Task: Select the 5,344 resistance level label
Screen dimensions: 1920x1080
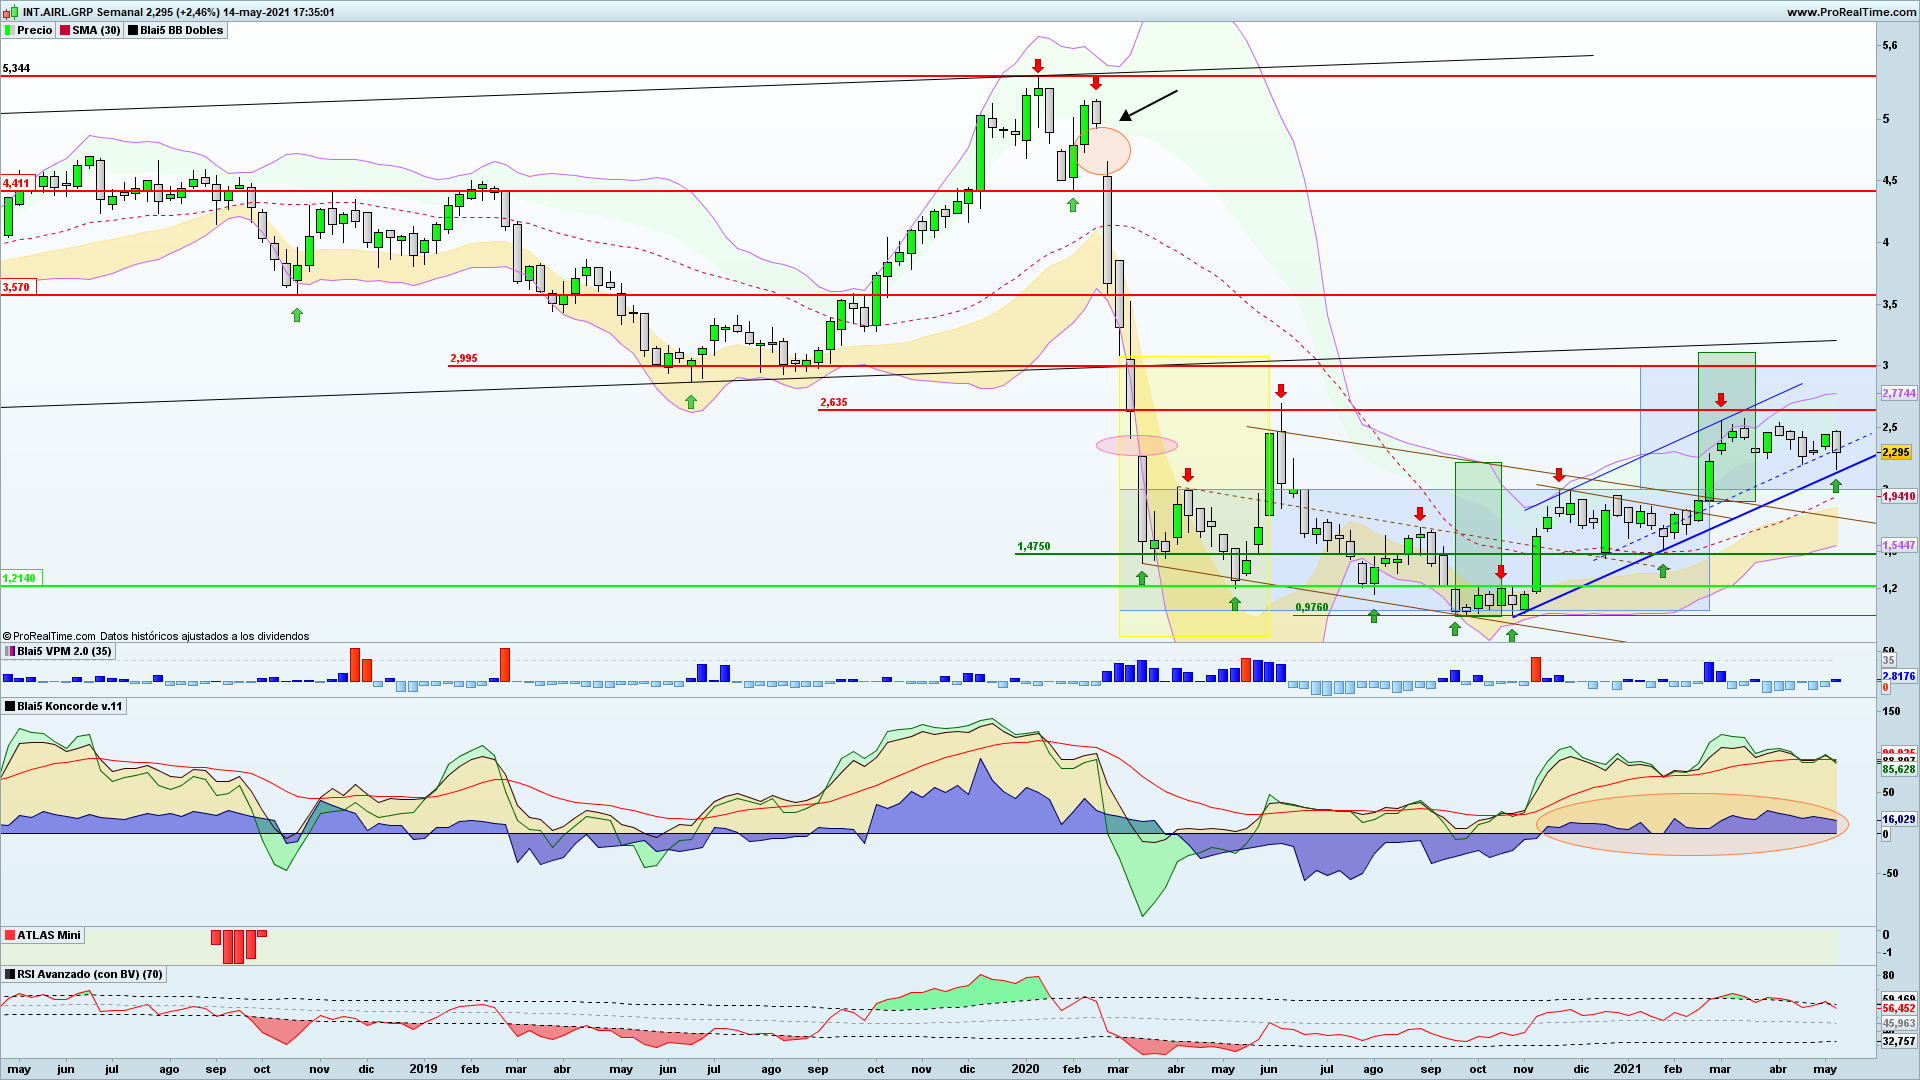Action: click(17, 68)
